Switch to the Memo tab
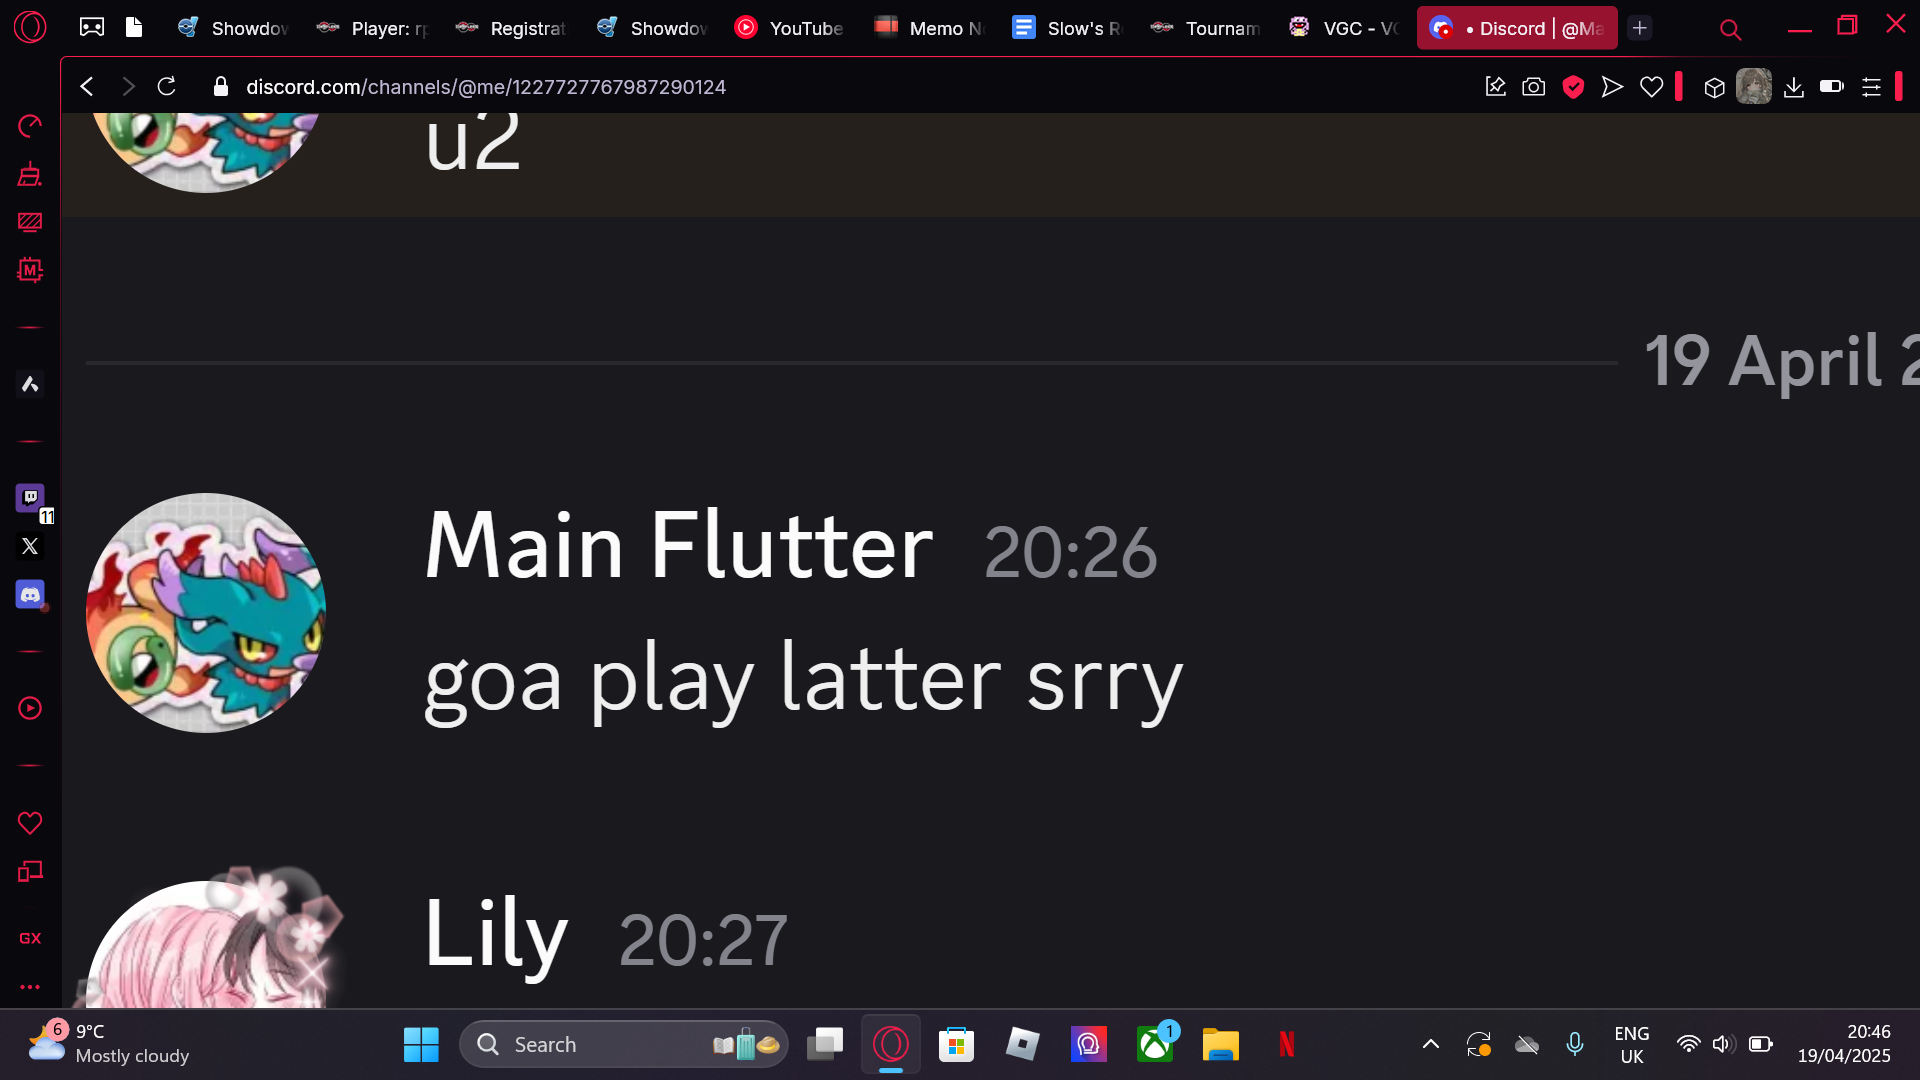Screen dimensions: 1920x1080 coord(930,28)
